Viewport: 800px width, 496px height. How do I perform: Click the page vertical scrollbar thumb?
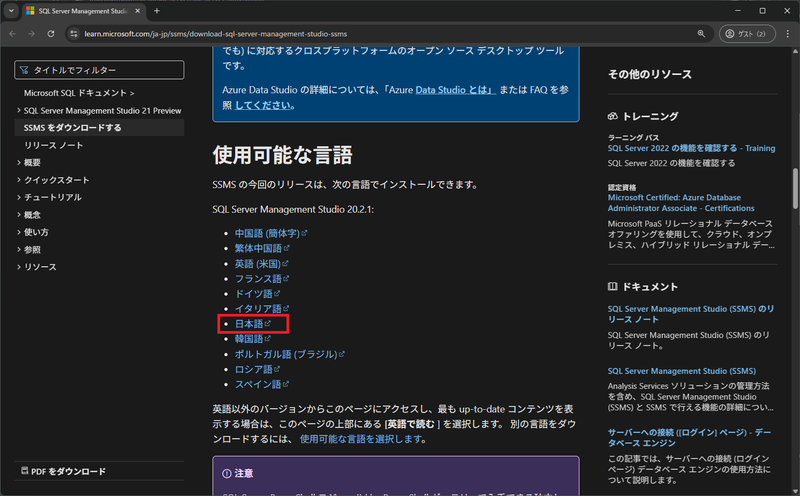795,189
